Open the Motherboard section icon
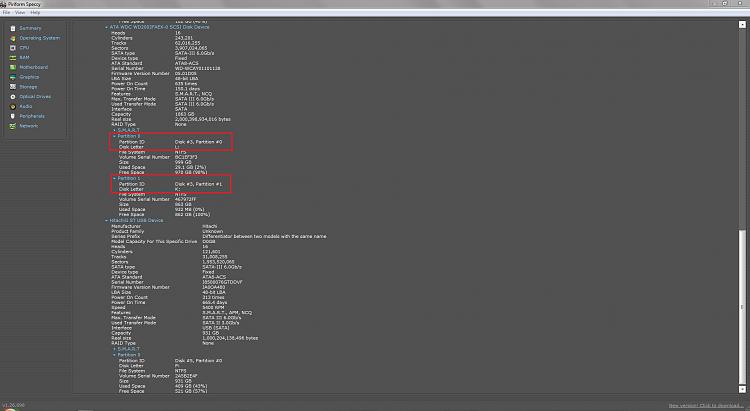The width and height of the screenshot is (750, 411). 13,67
